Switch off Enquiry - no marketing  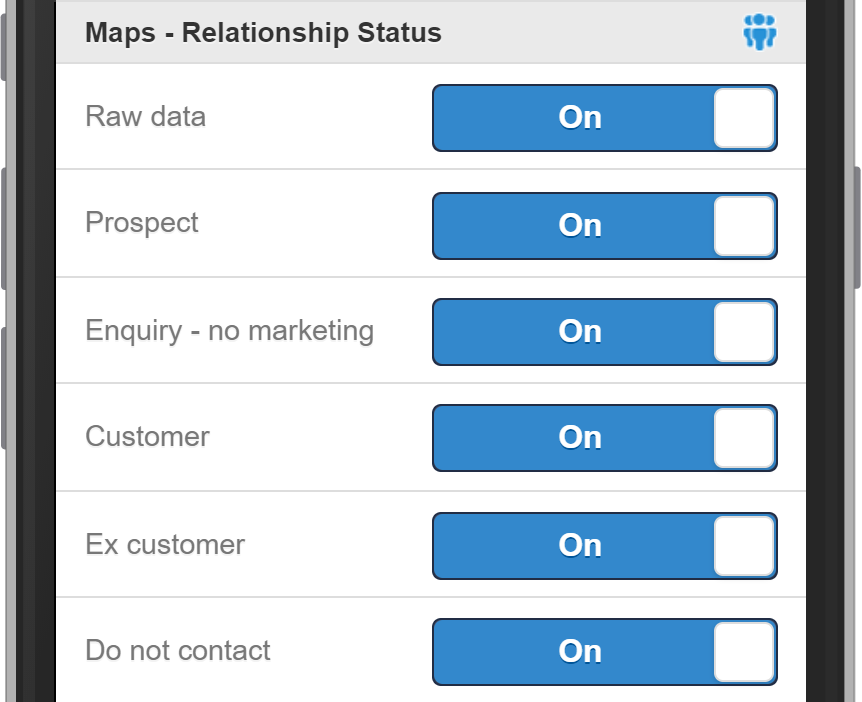coord(604,332)
